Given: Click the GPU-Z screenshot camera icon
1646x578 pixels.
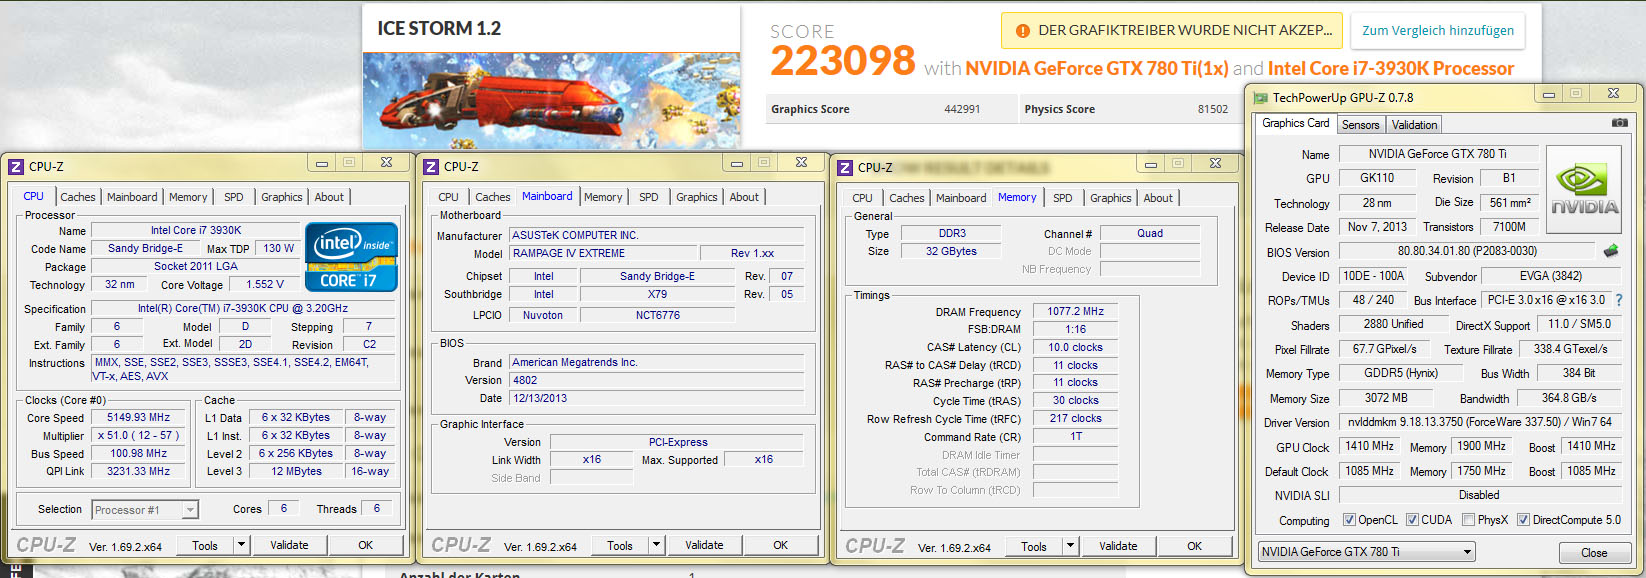Looking at the screenshot, I should (x=1619, y=123).
